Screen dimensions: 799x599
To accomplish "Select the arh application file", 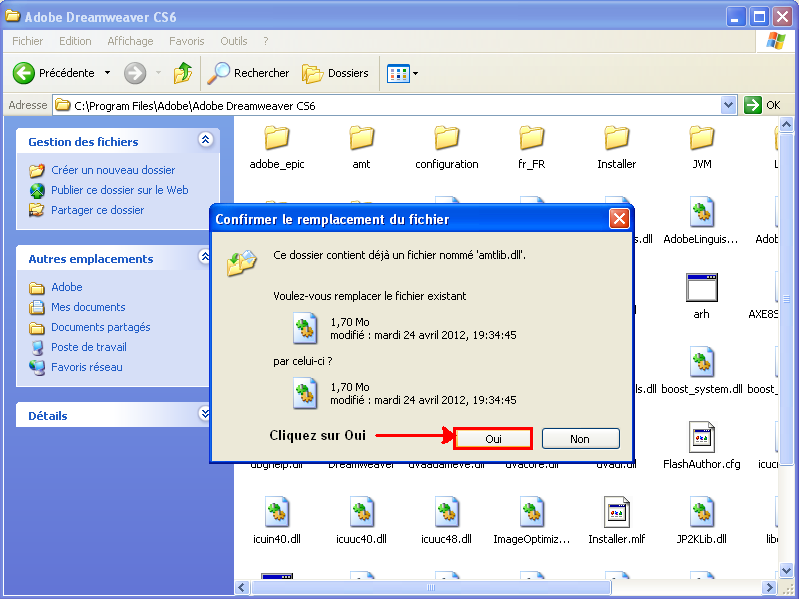I will point(702,296).
